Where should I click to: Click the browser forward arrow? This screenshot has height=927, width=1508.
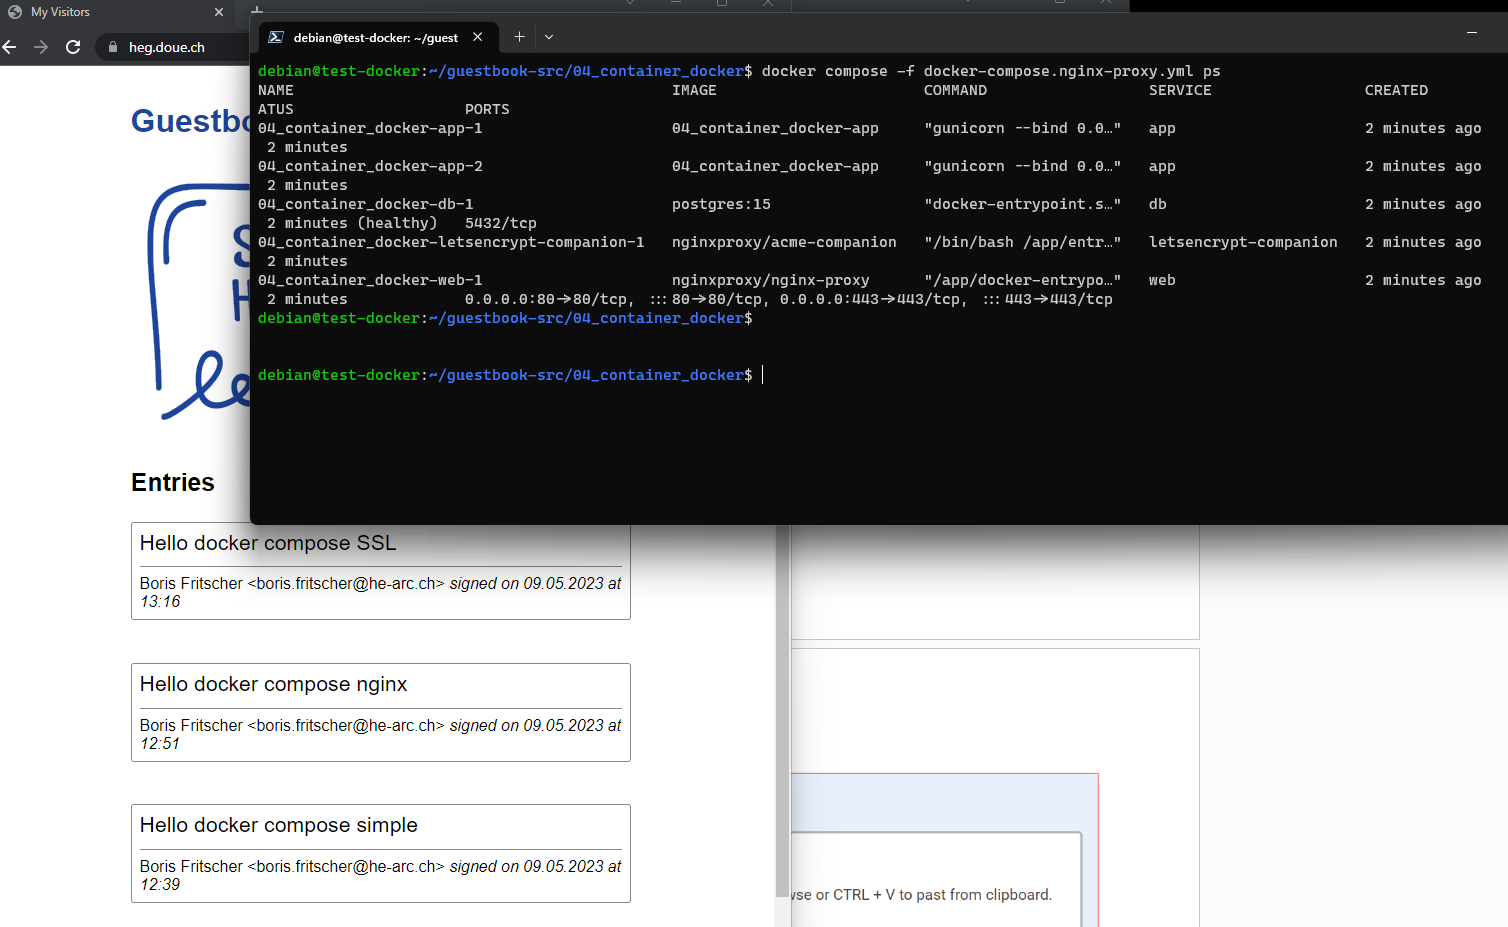[x=41, y=47]
